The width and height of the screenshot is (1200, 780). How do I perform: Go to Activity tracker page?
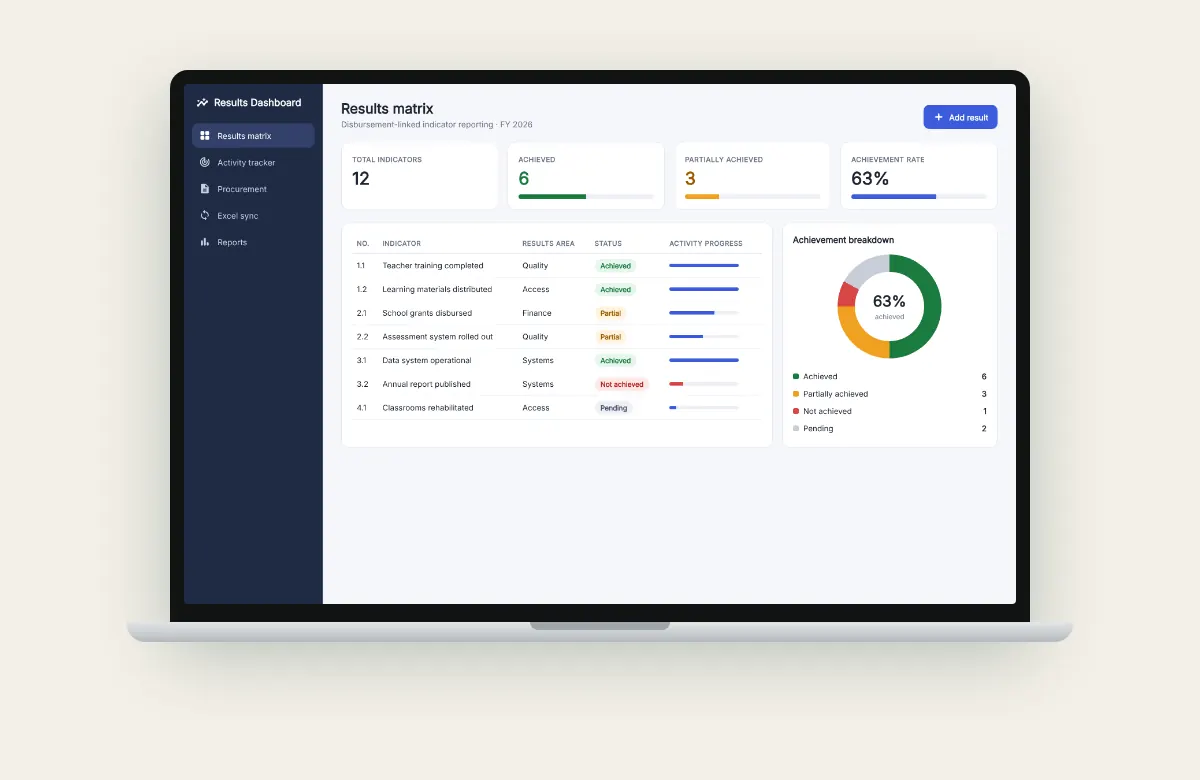click(253, 162)
